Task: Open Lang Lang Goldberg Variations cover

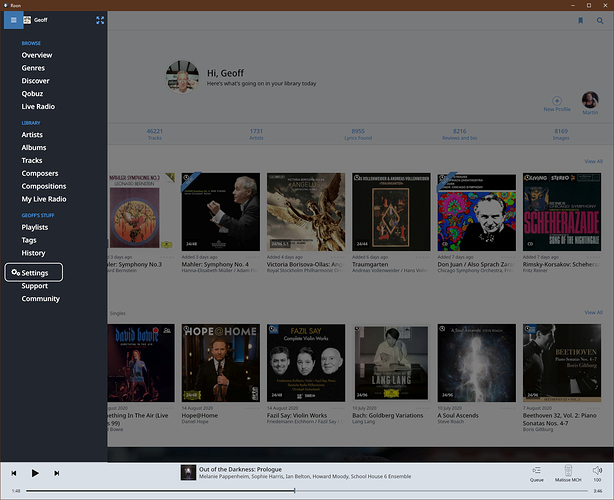Action: coord(391,363)
